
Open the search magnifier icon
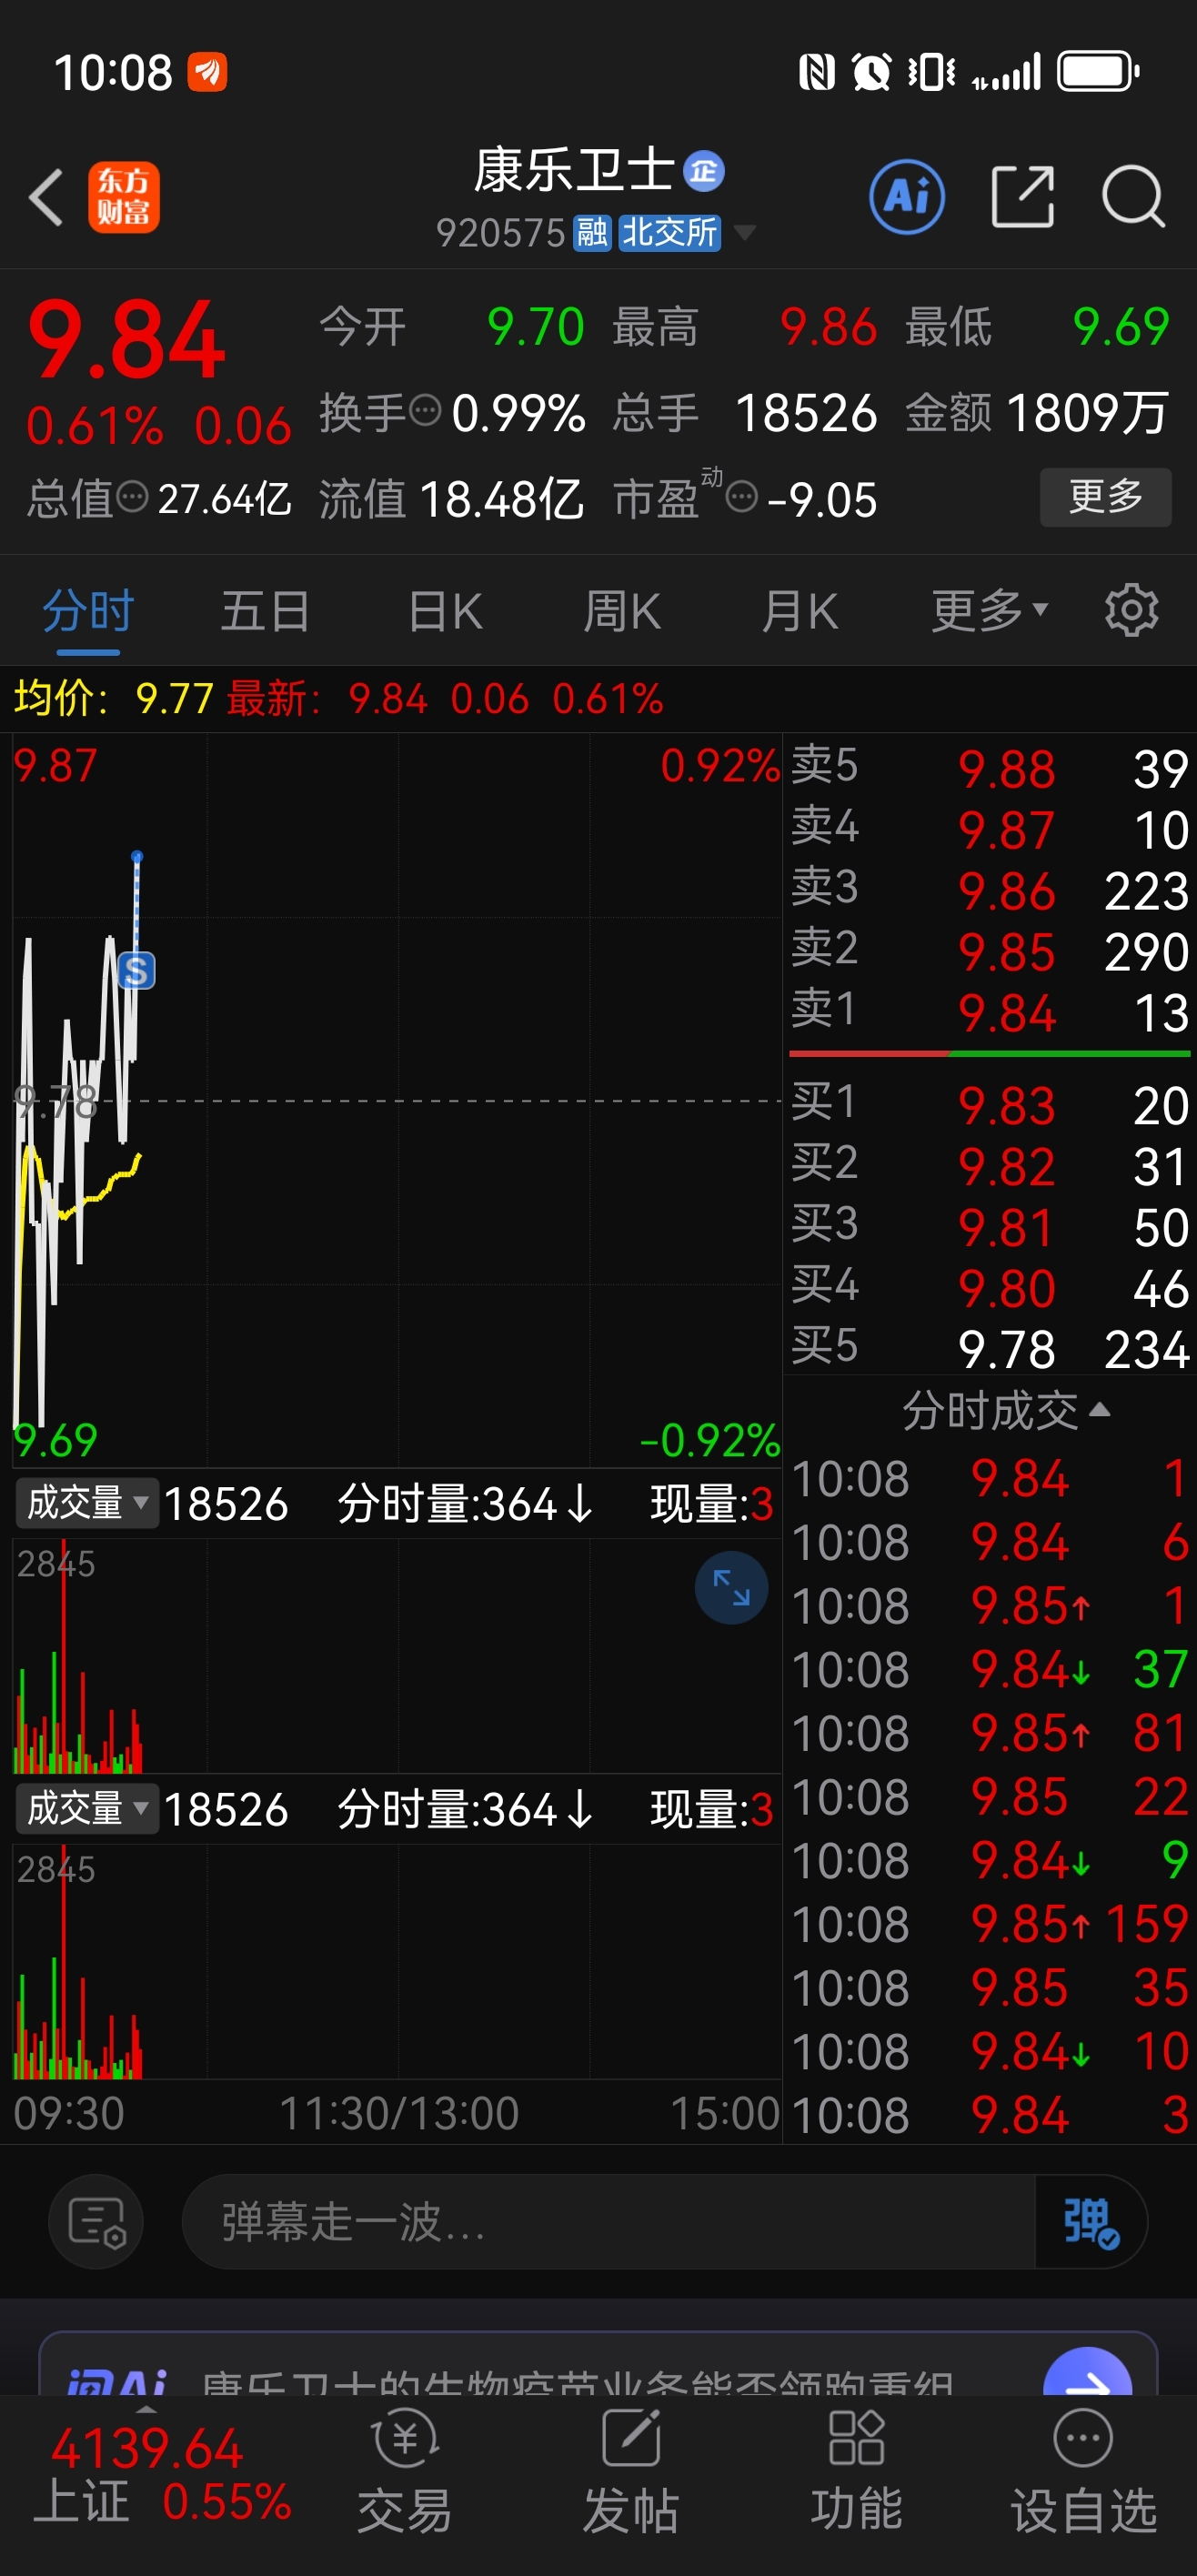(x=1133, y=197)
